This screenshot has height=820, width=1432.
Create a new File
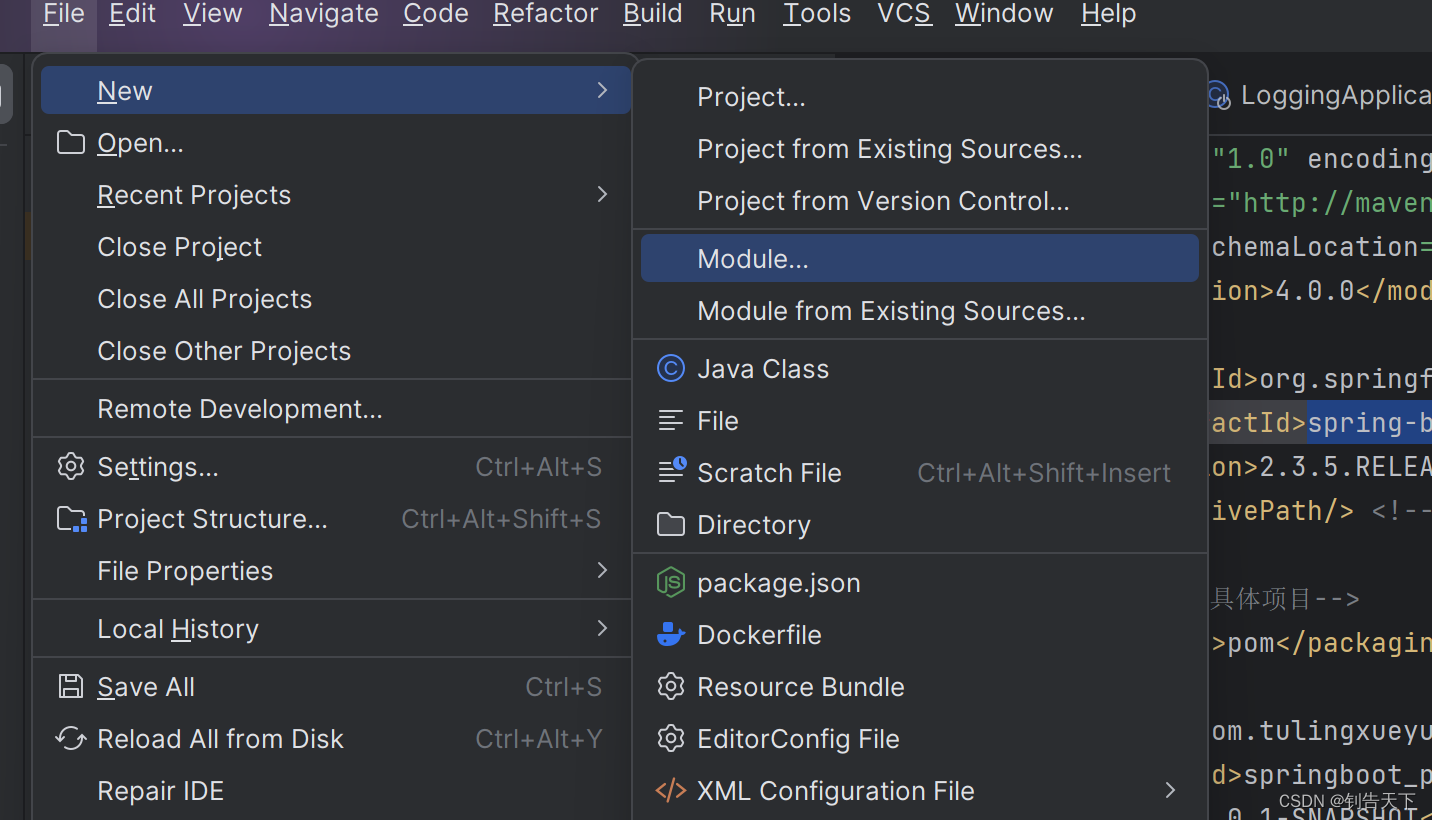point(920,421)
